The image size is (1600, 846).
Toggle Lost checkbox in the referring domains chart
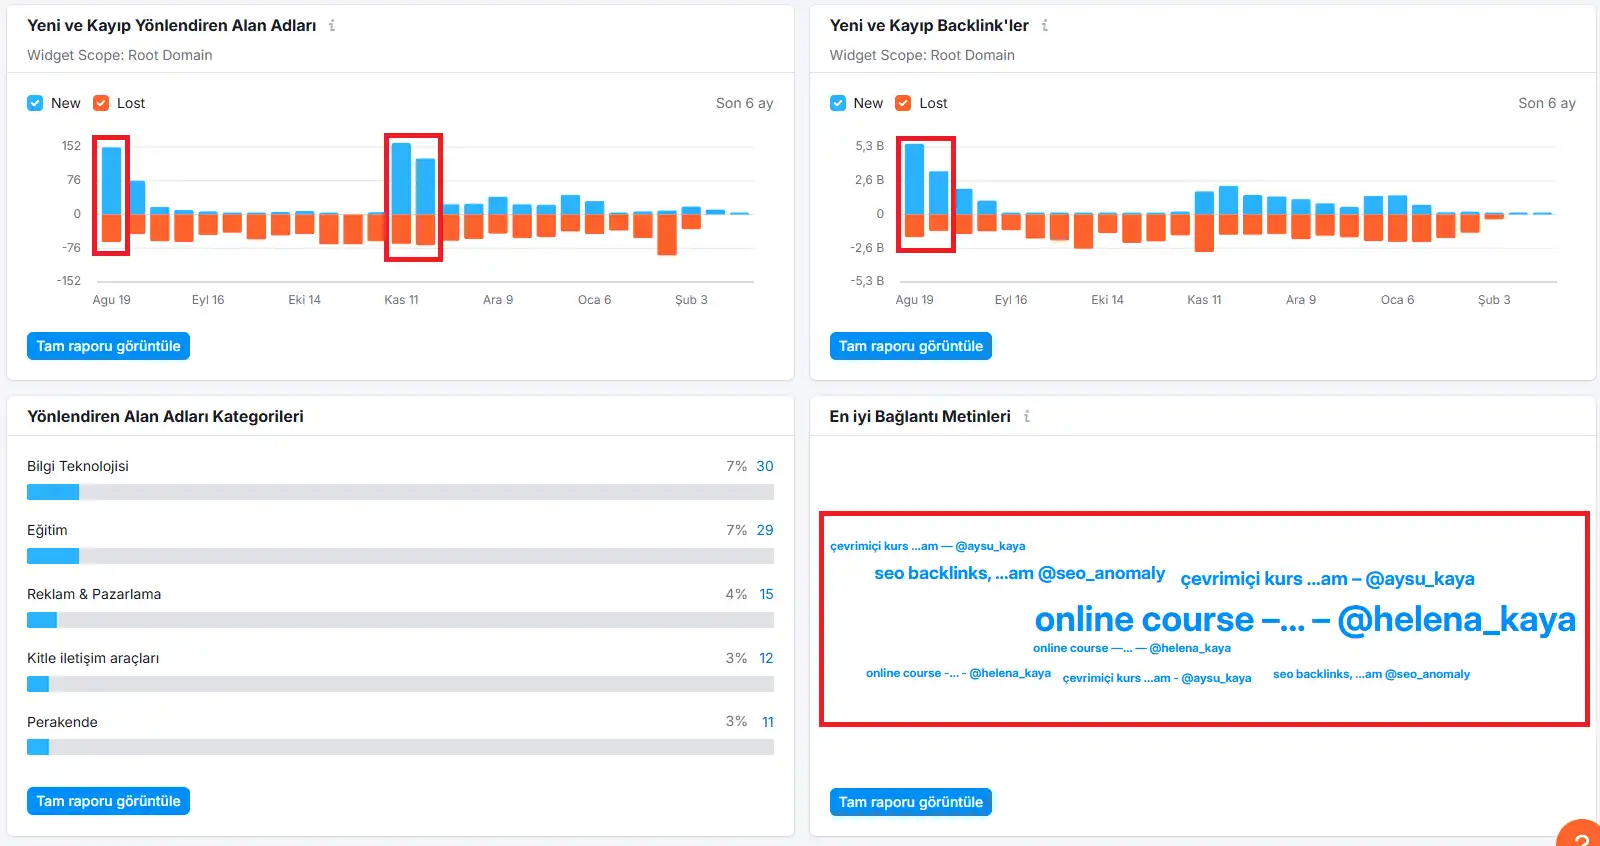tap(101, 103)
